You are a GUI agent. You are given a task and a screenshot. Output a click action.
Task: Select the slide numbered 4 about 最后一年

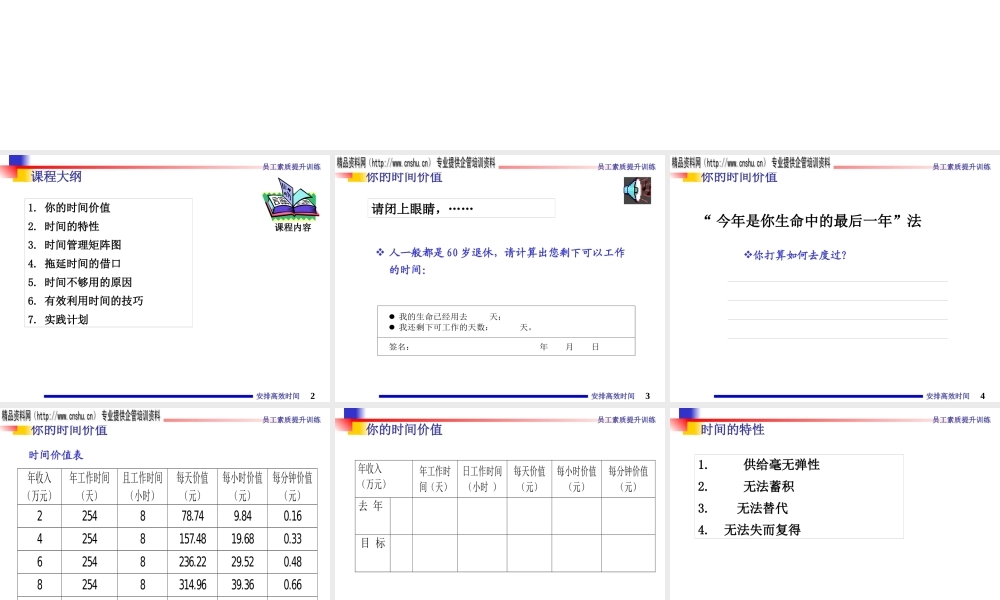click(835, 277)
